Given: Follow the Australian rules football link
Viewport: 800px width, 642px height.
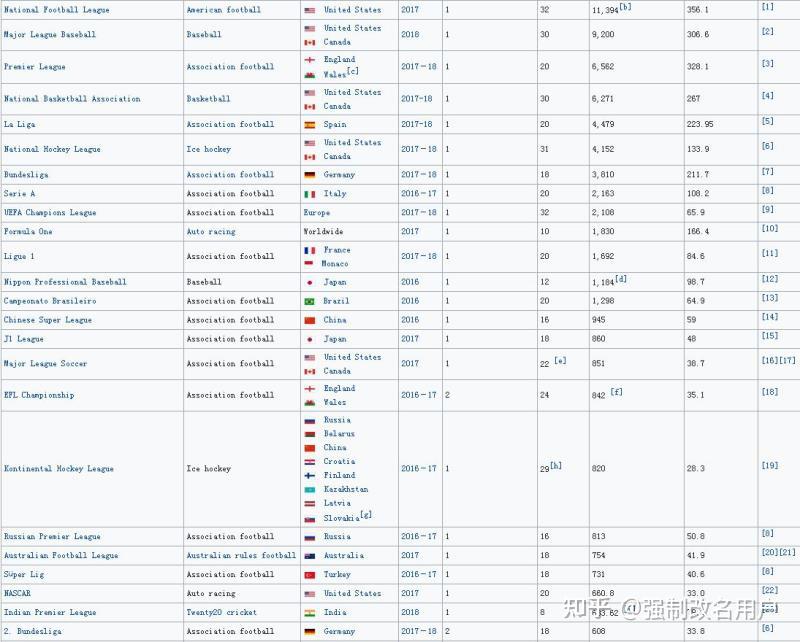Looking at the screenshot, I should [241, 556].
